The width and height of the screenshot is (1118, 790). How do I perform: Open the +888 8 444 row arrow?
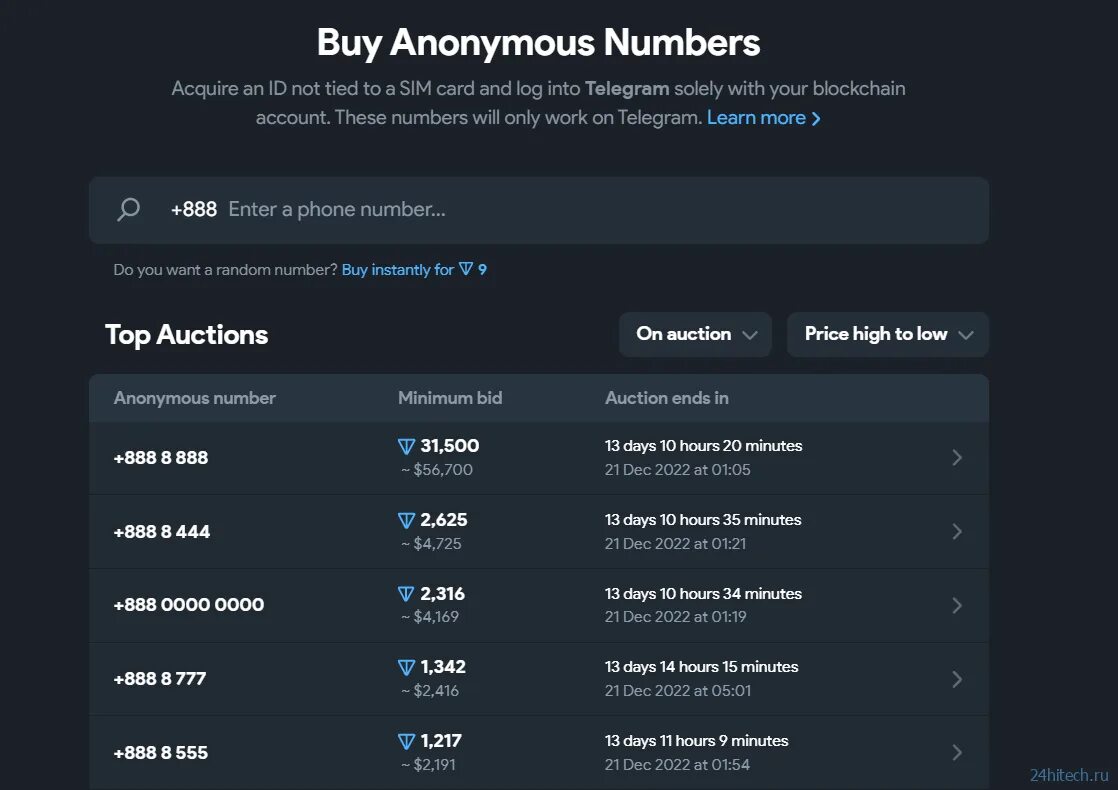(x=957, y=532)
